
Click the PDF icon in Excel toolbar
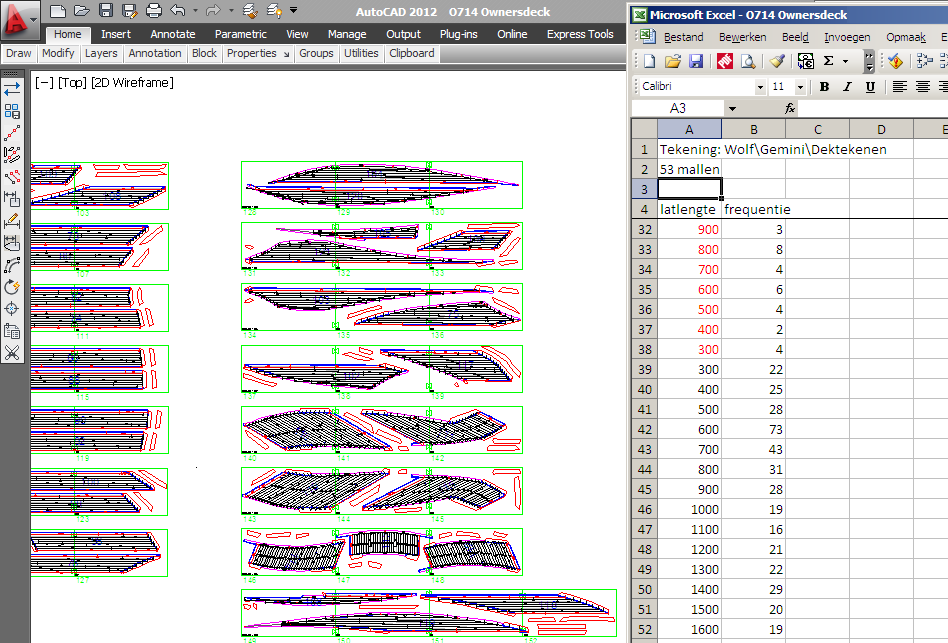(x=725, y=62)
